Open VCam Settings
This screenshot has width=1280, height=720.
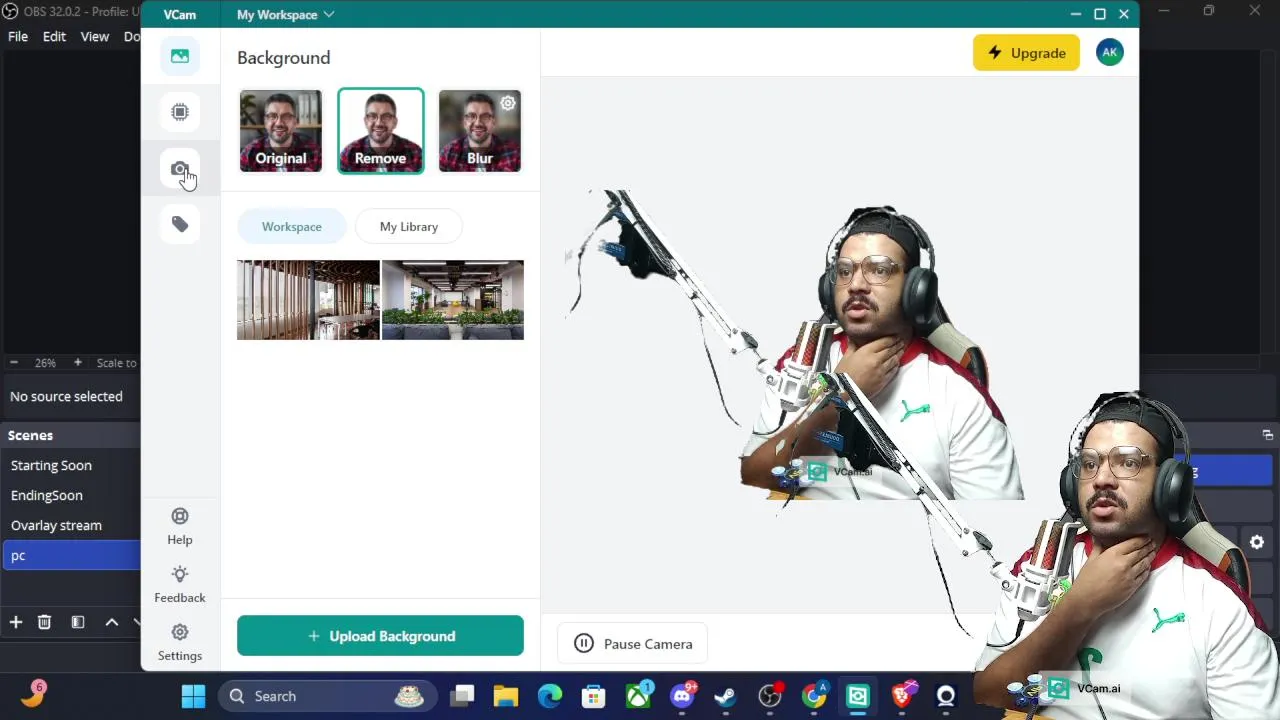pyautogui.click(x=180, y=642)
